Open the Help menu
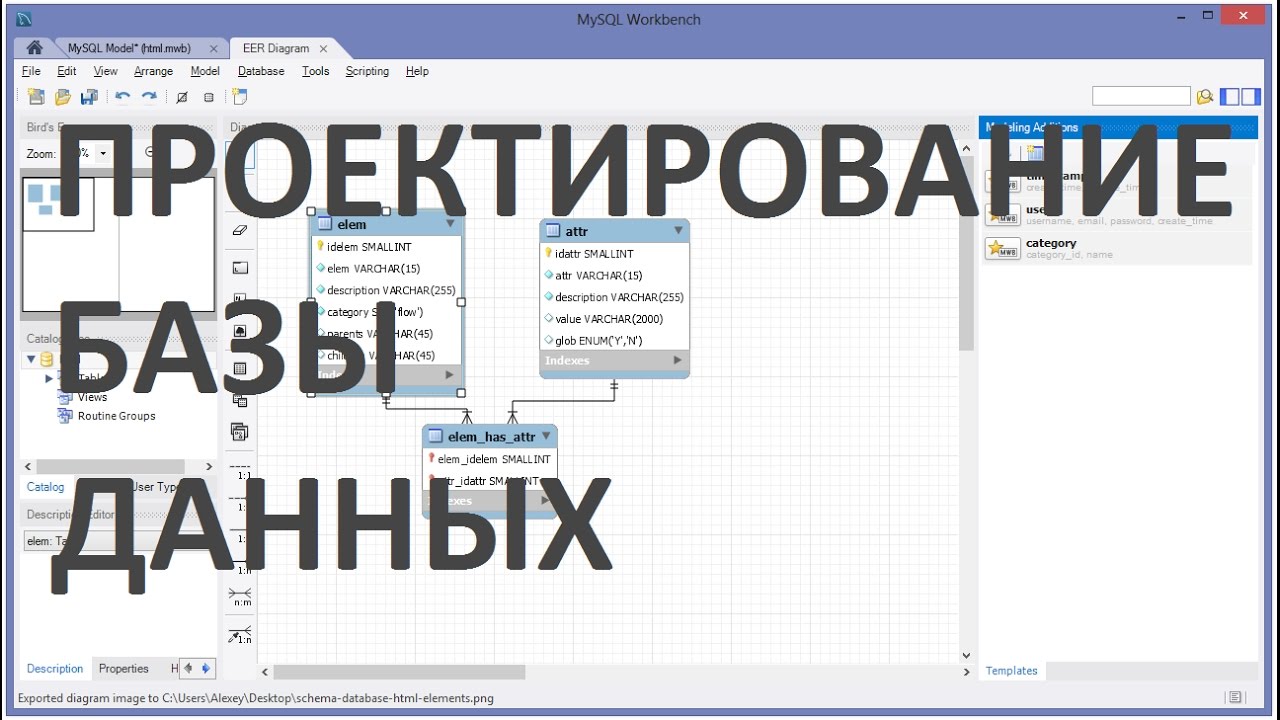 coord(417,71)
